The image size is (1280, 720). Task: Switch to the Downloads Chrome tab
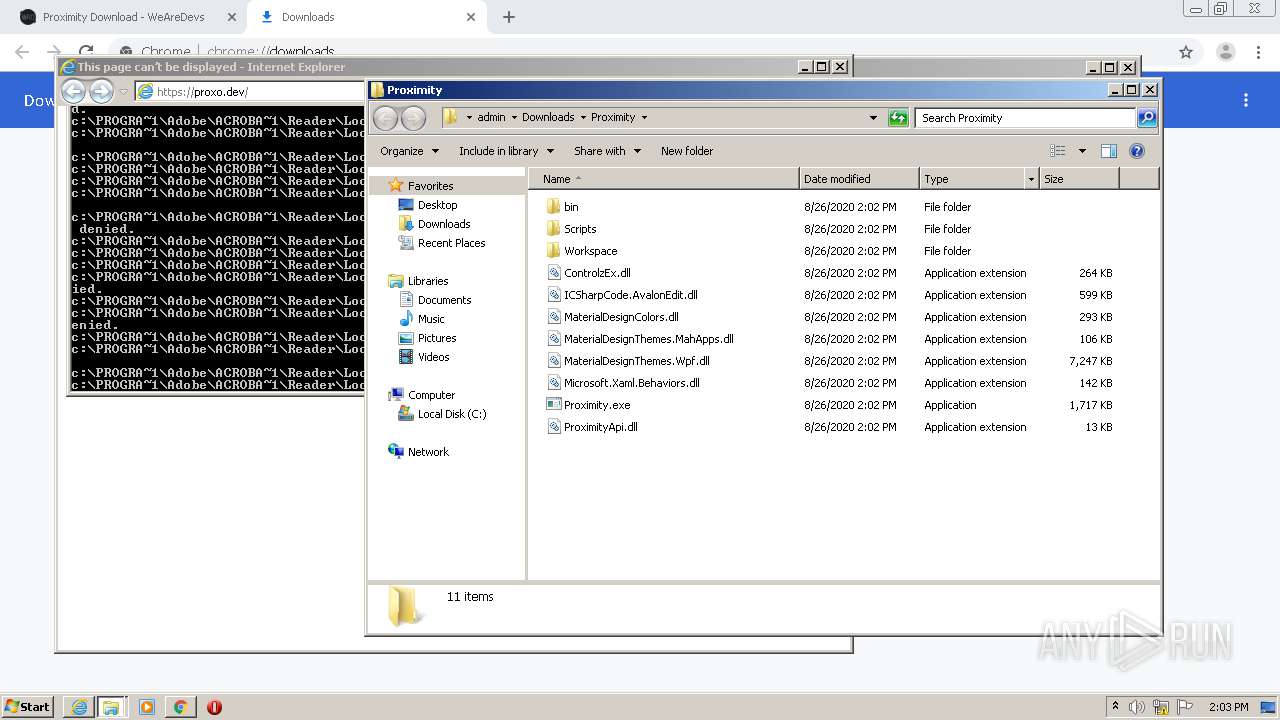pos(366,17)
